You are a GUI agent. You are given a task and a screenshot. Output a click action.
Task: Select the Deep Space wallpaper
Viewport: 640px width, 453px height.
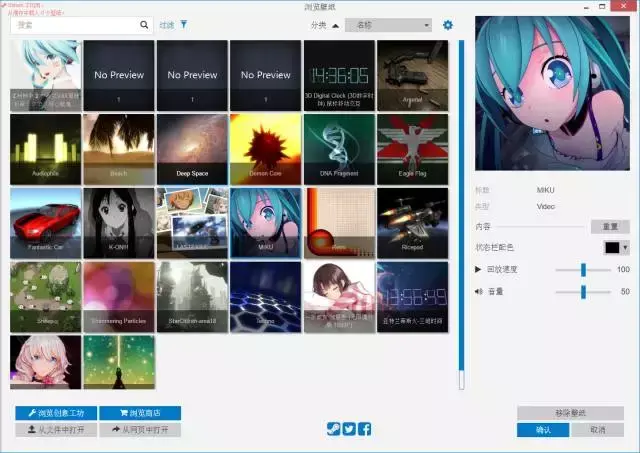[192, 149]
